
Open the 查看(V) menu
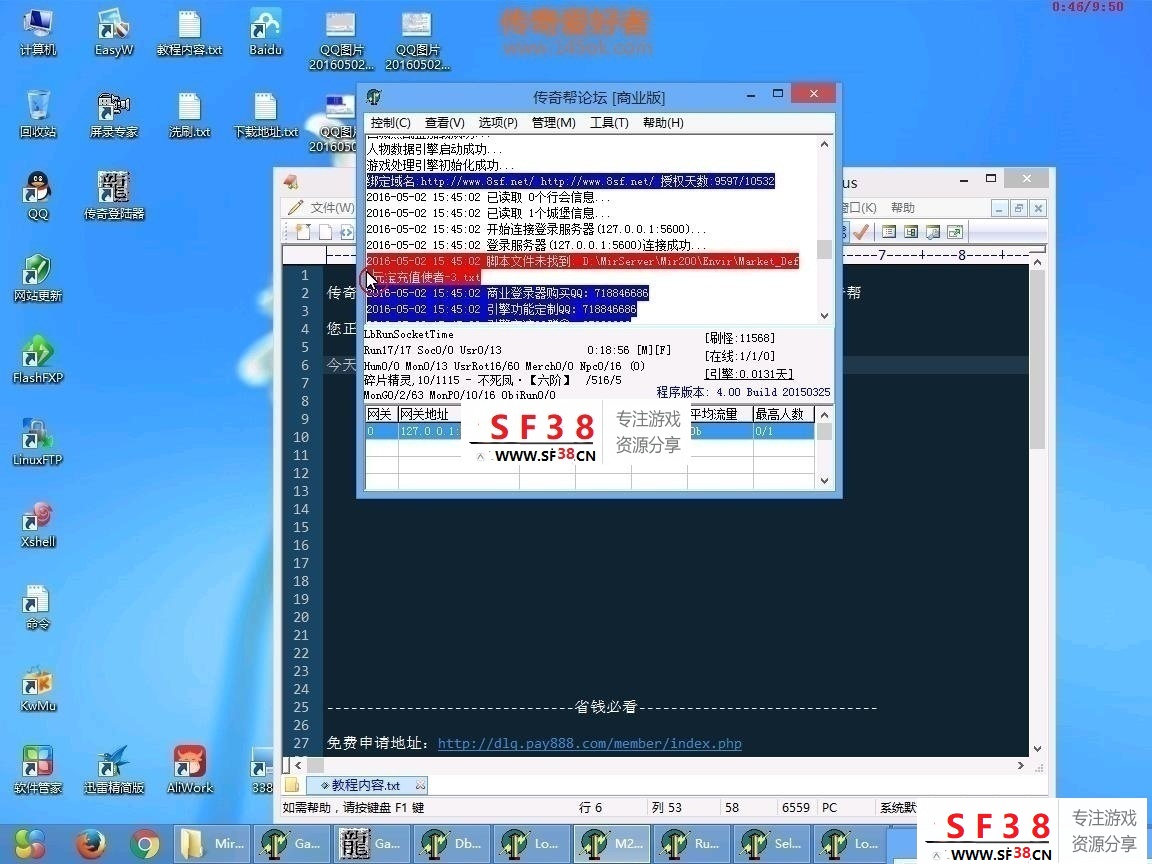coord(444,123)
